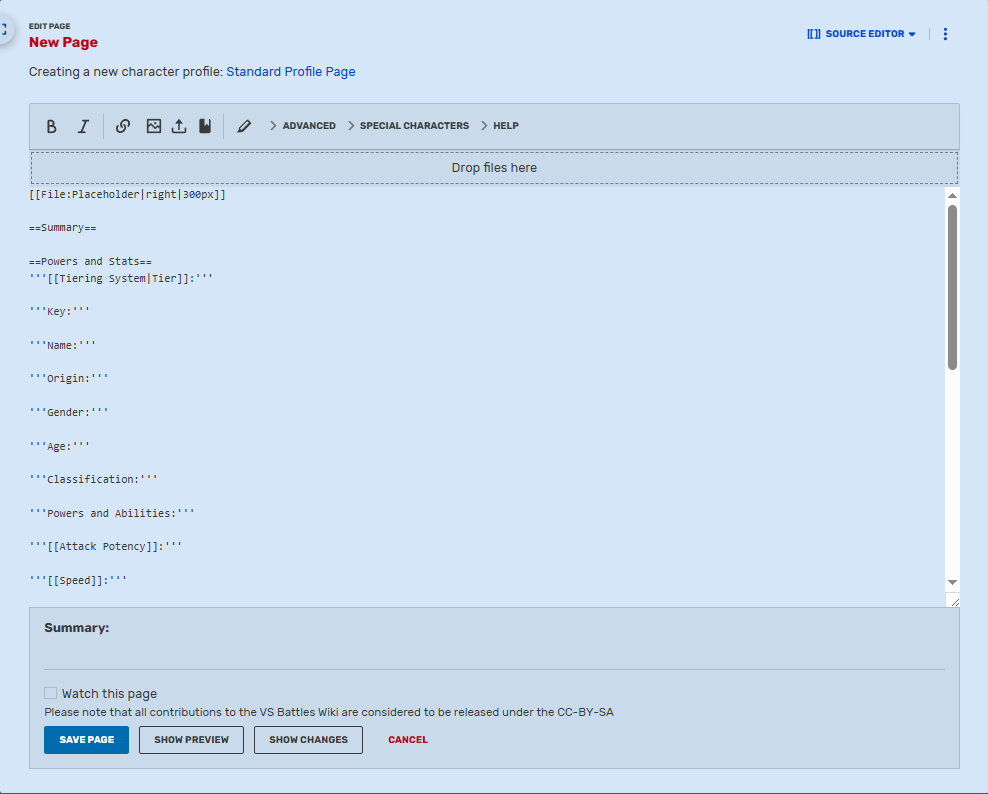Click the CC-BY-SA contributions notice text
Screen dimensions: 988x794
[x=329, y=712]
